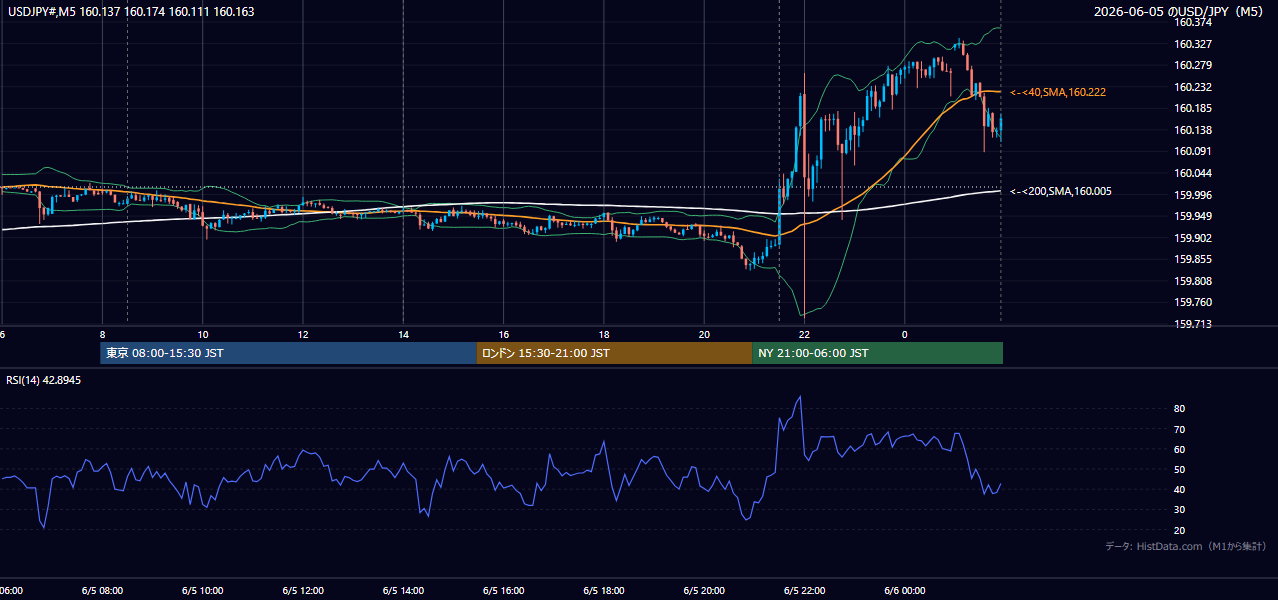Screen dimensions: 1278x600
Task: Click price axis value 160.374
Action: tap(1193, 22)
